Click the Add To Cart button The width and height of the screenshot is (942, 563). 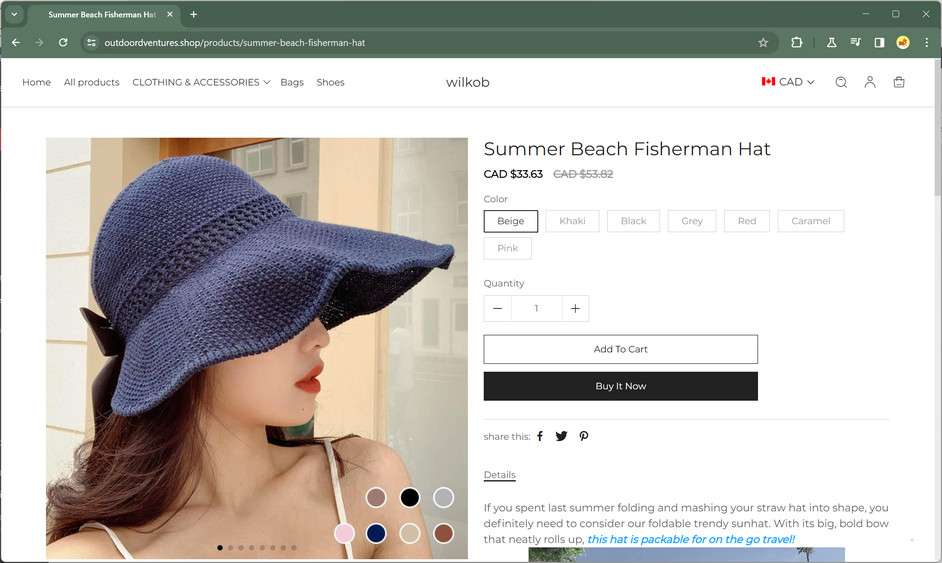coord(620,349)
